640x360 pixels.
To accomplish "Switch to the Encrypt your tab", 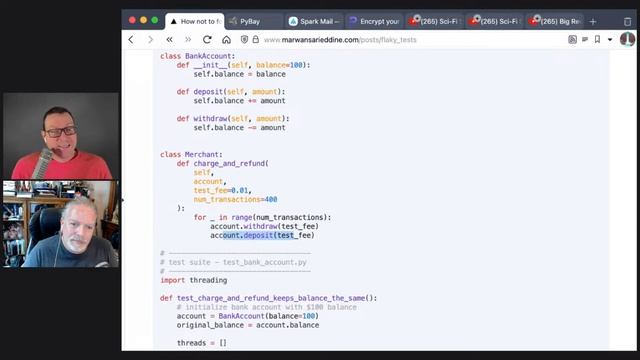I will tap(374, 21).
